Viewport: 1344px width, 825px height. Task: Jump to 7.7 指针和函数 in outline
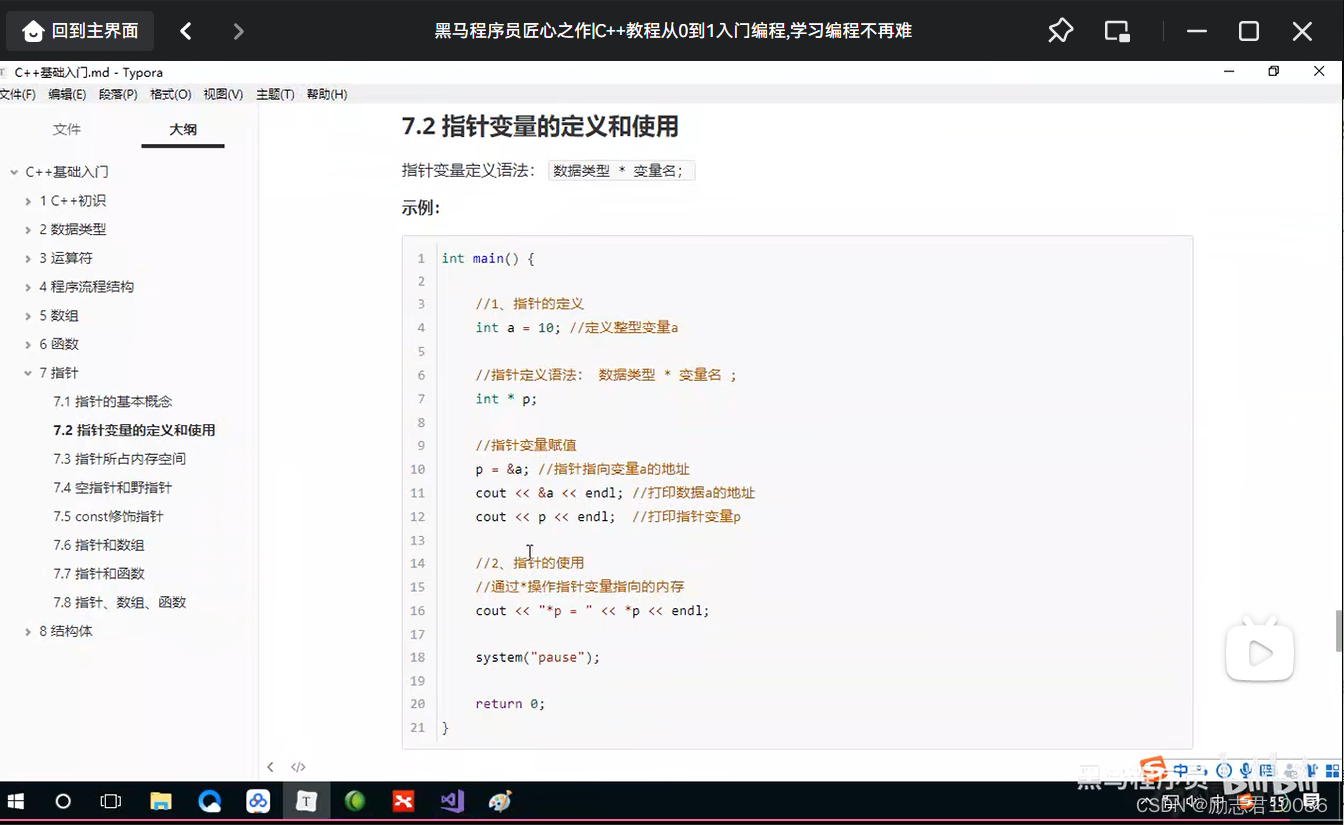[99, 574]
